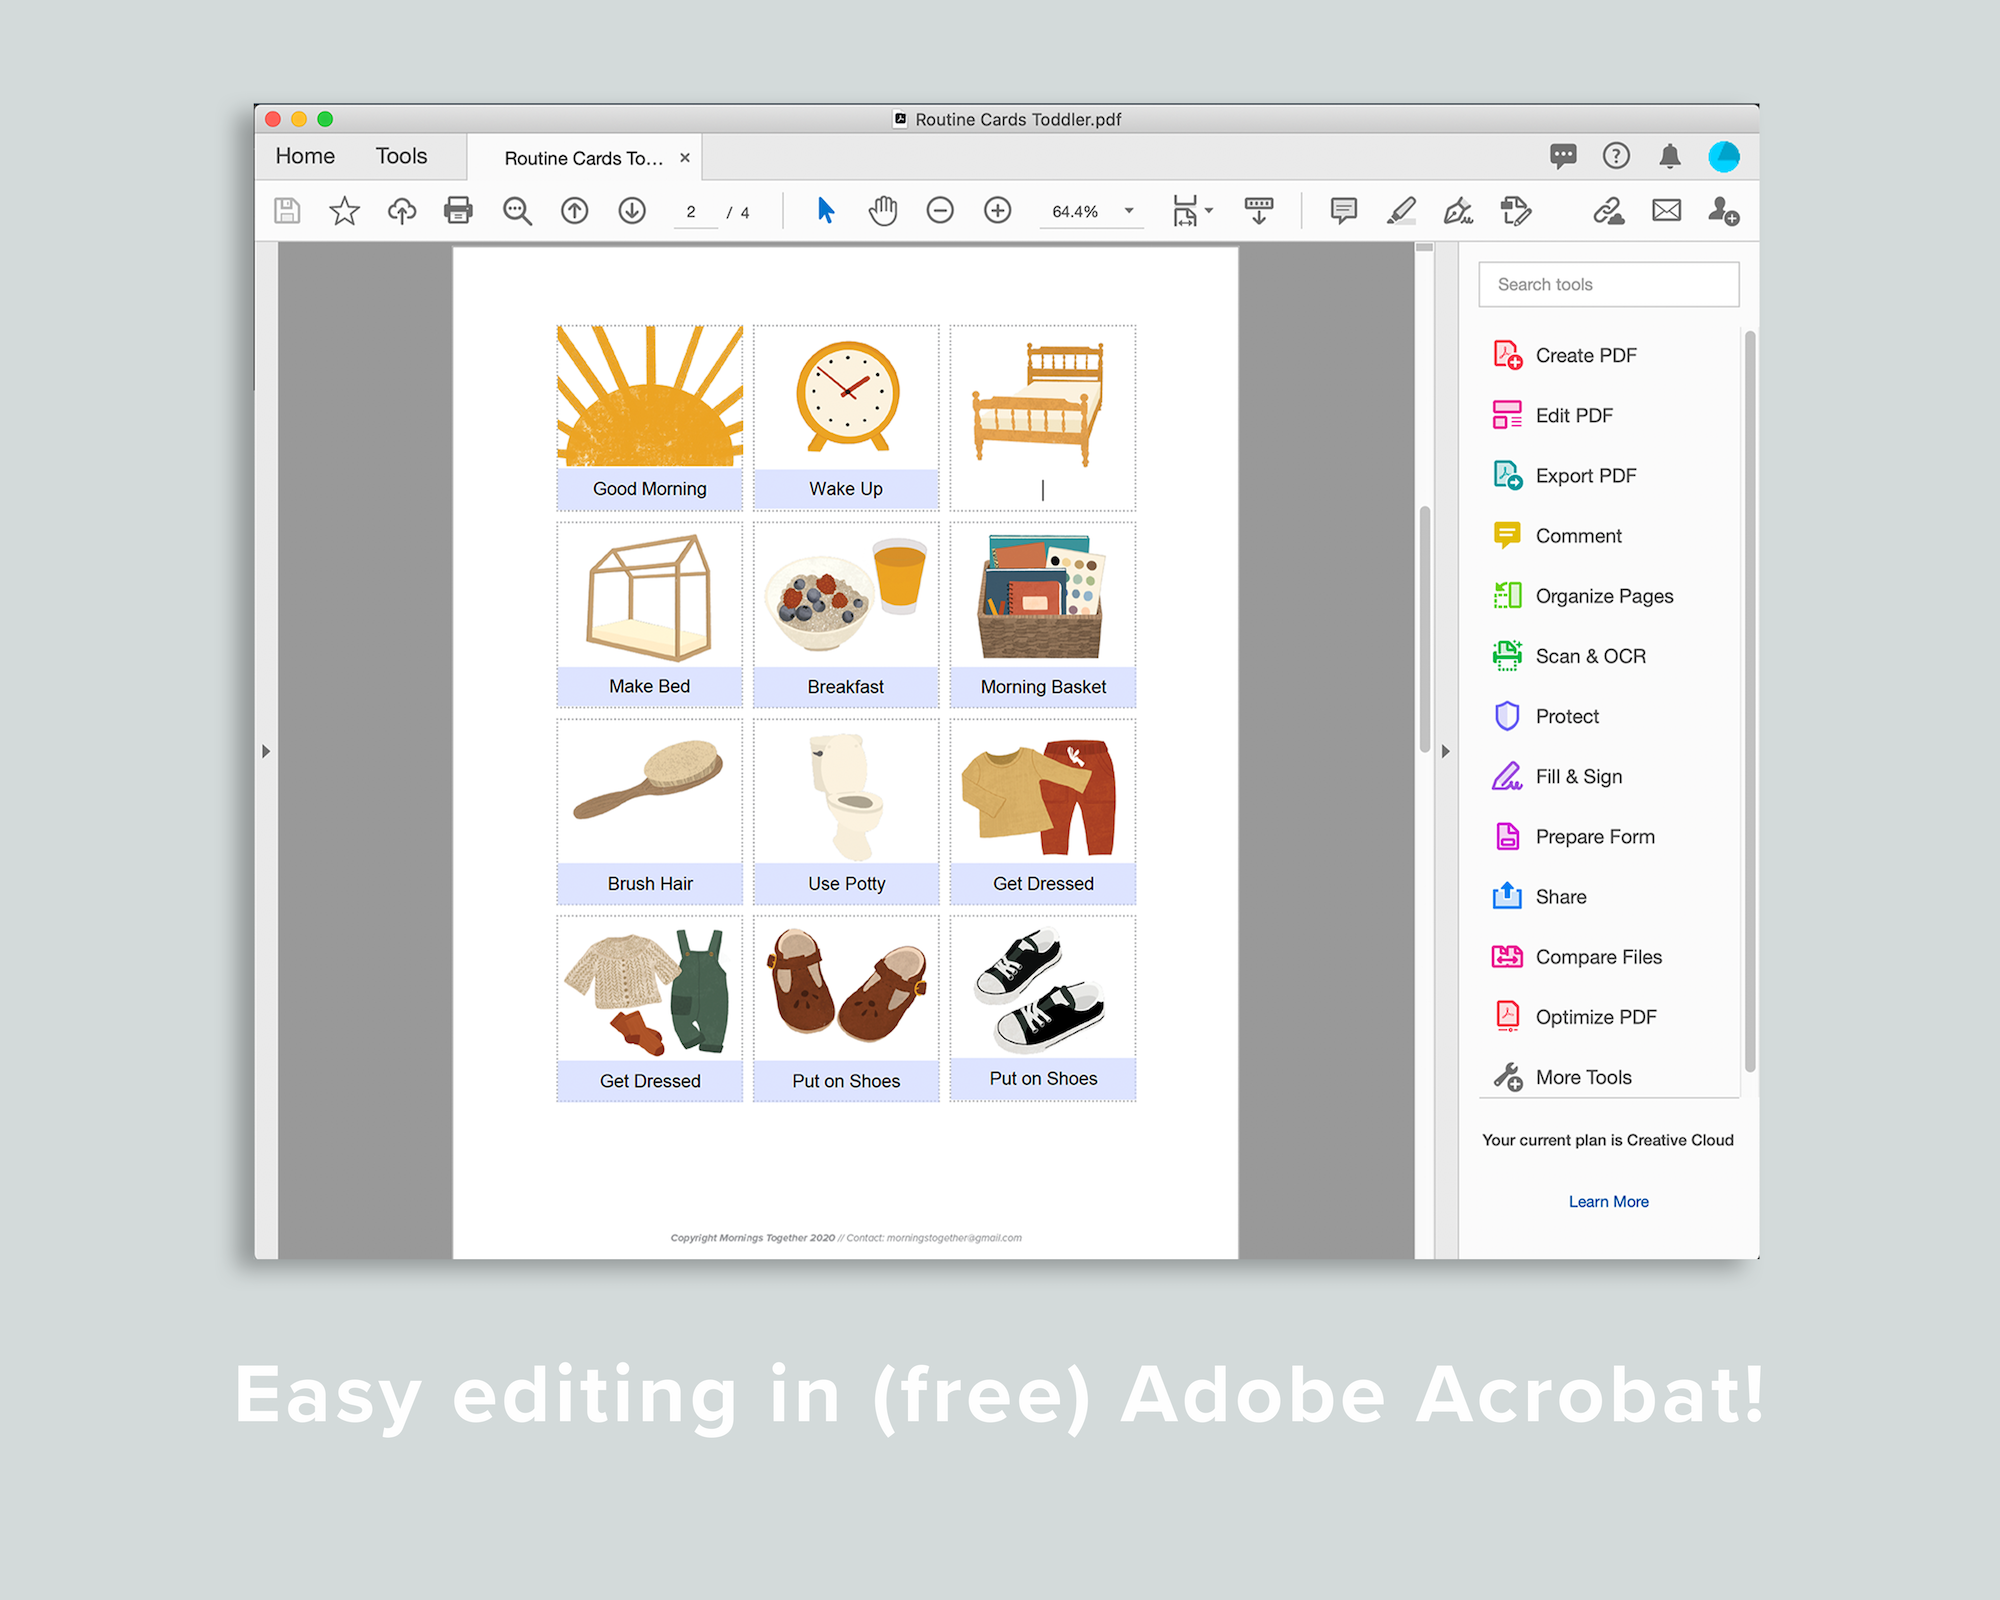Select the Hand pan tool

883,211
